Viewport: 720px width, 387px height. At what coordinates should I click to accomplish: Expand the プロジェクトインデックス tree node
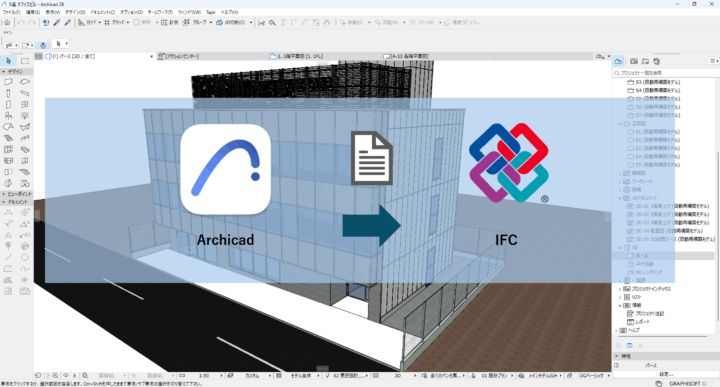coord(620,289)
